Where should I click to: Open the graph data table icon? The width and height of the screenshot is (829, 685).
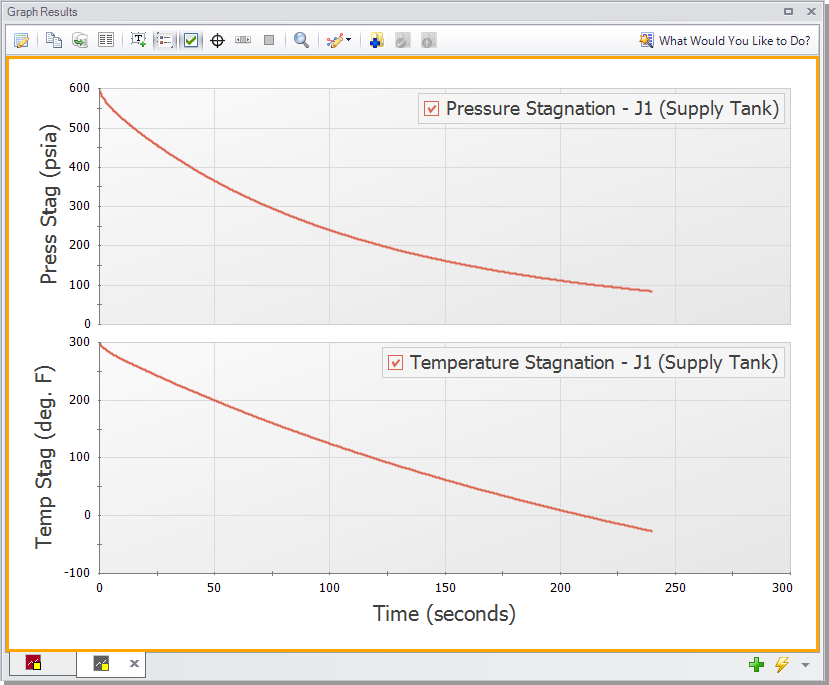(105, 41)
